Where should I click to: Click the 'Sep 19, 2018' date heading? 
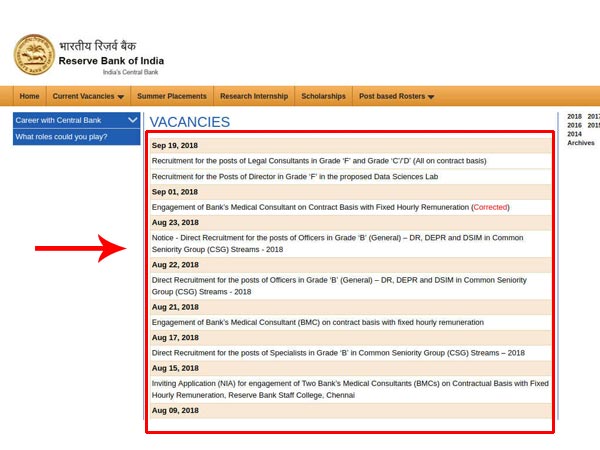click(x=174, y=145)
